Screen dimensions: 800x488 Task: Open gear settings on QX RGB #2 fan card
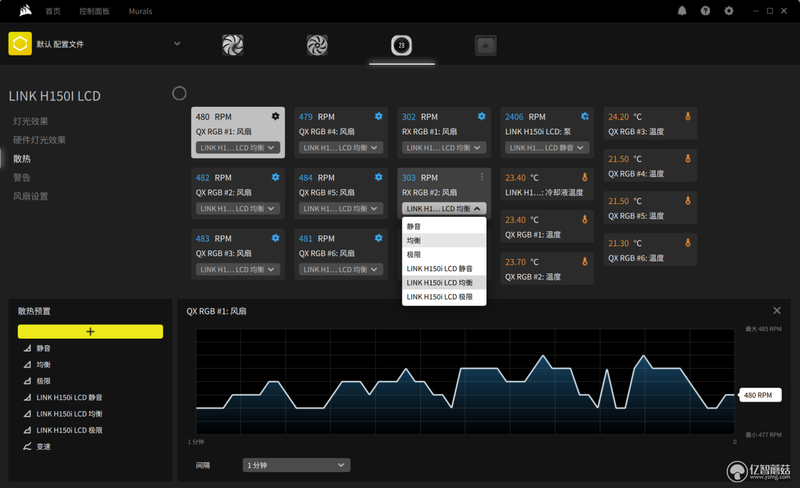click(x=276, y=177)
